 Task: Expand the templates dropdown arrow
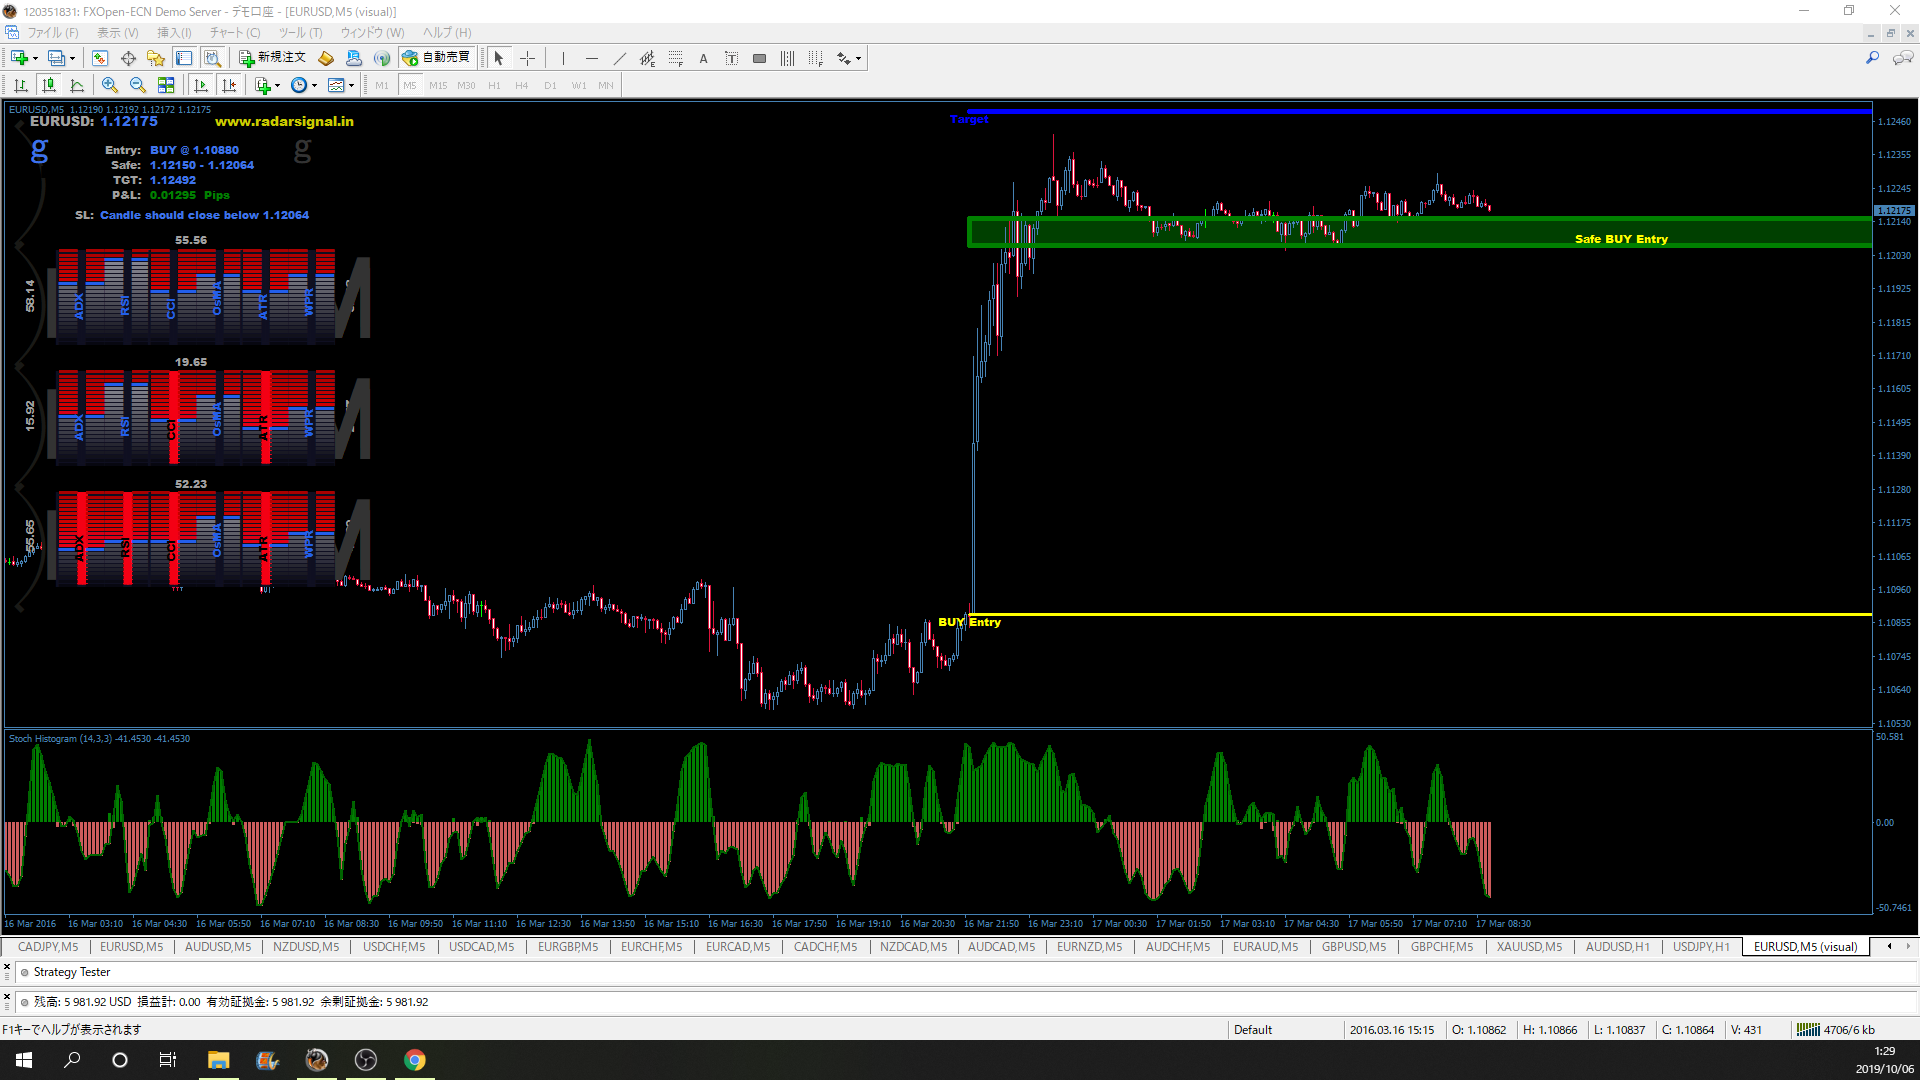351,86
